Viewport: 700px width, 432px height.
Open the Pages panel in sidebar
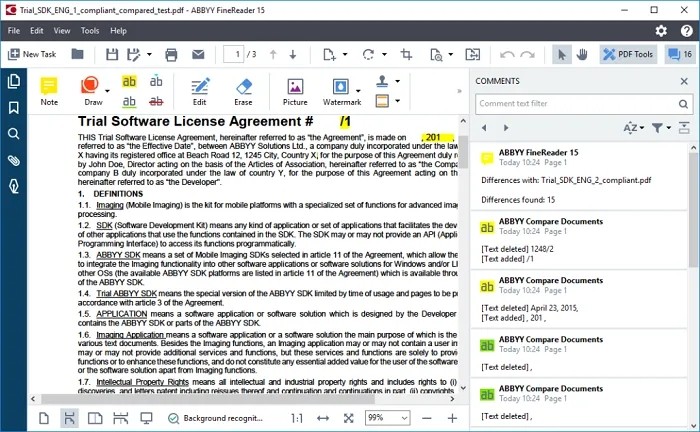click(x=13, y=81)
